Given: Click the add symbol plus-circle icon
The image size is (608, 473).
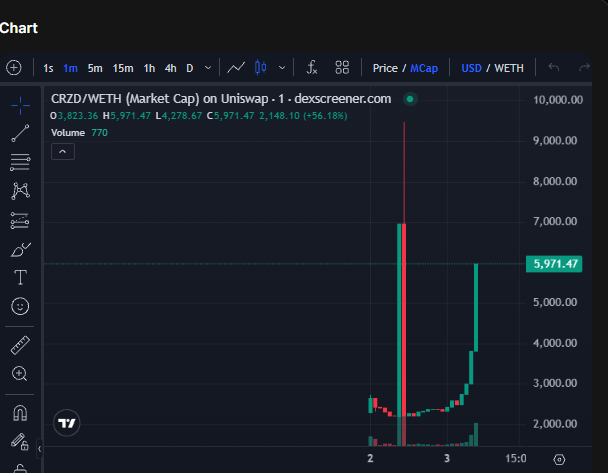Looking at the screenshot, I should tap(14, 68).
